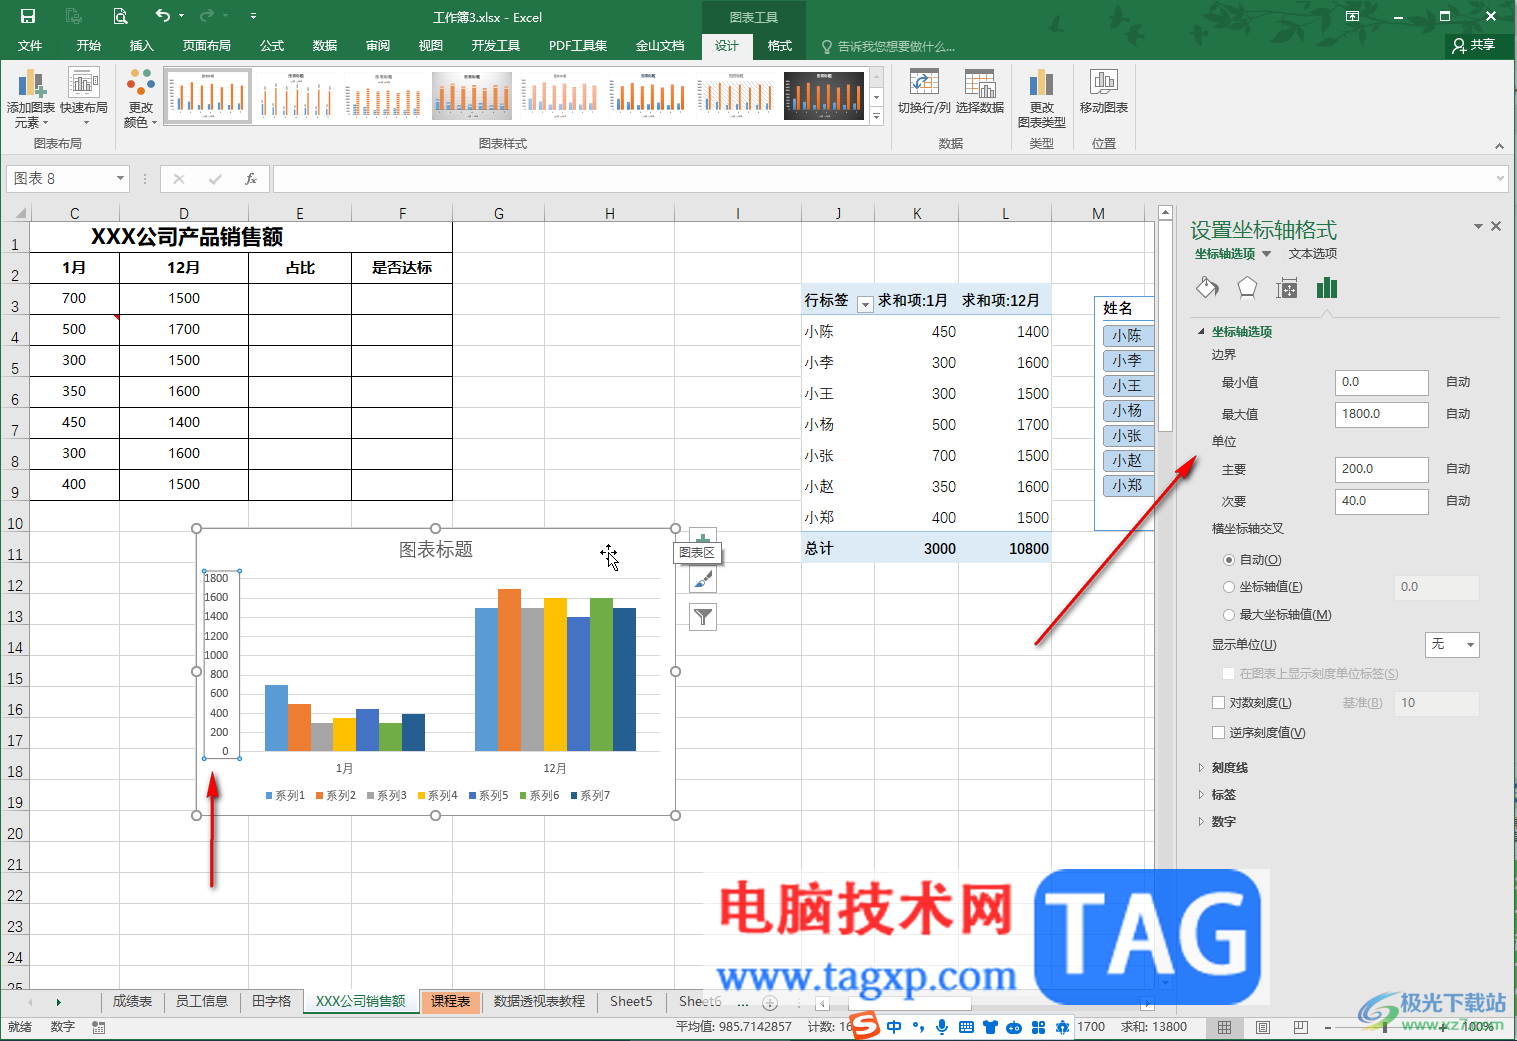Click the Tell me what to do search box

(888, 46)
